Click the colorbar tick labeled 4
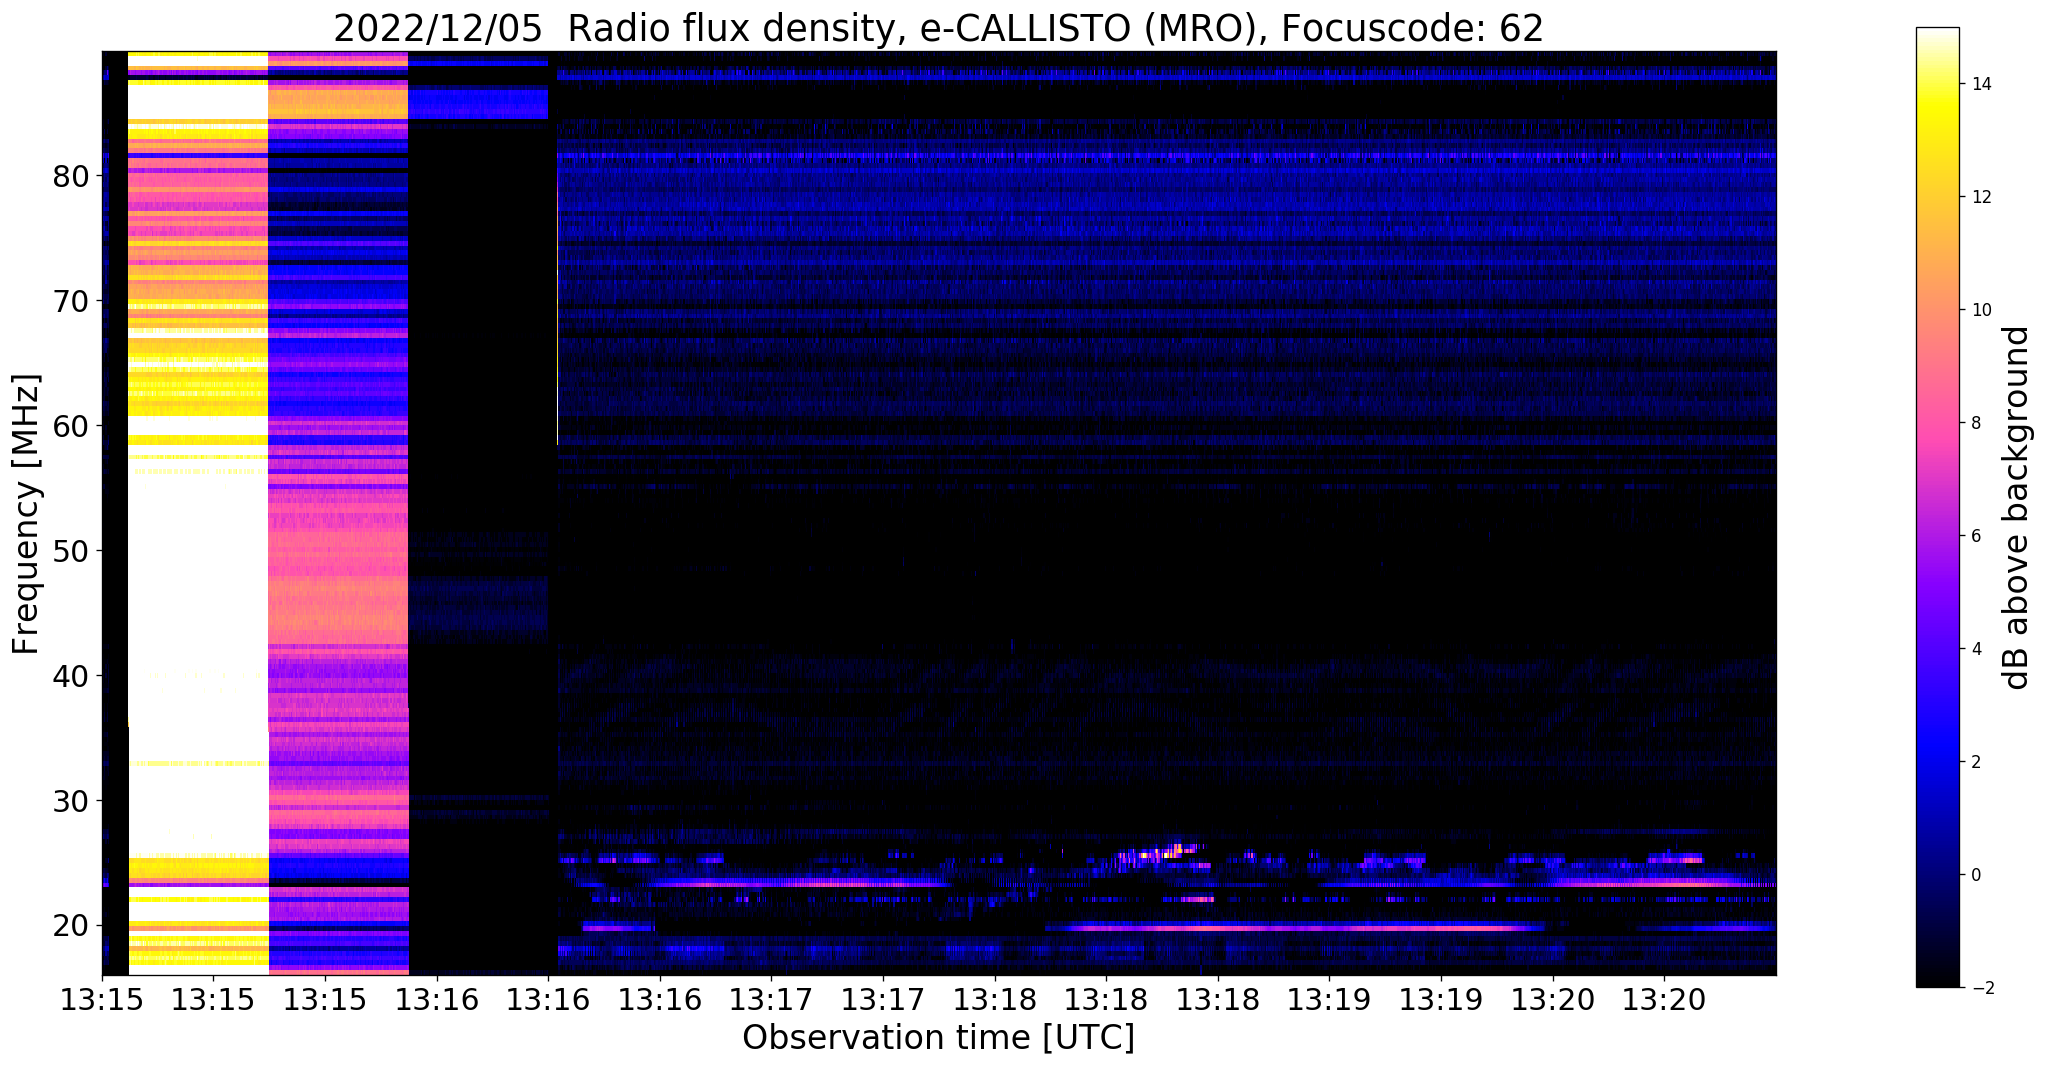 coord(1974,649)
